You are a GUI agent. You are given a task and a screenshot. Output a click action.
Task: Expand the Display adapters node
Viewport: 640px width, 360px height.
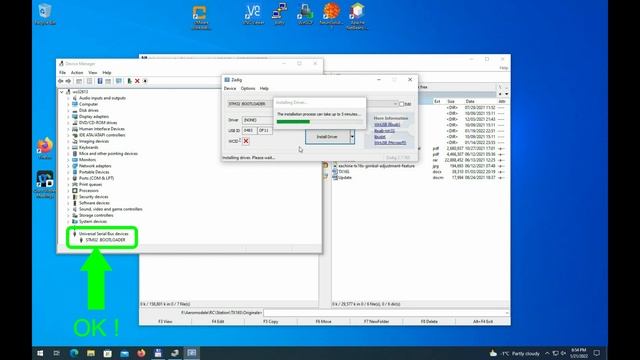pos(69,117)
